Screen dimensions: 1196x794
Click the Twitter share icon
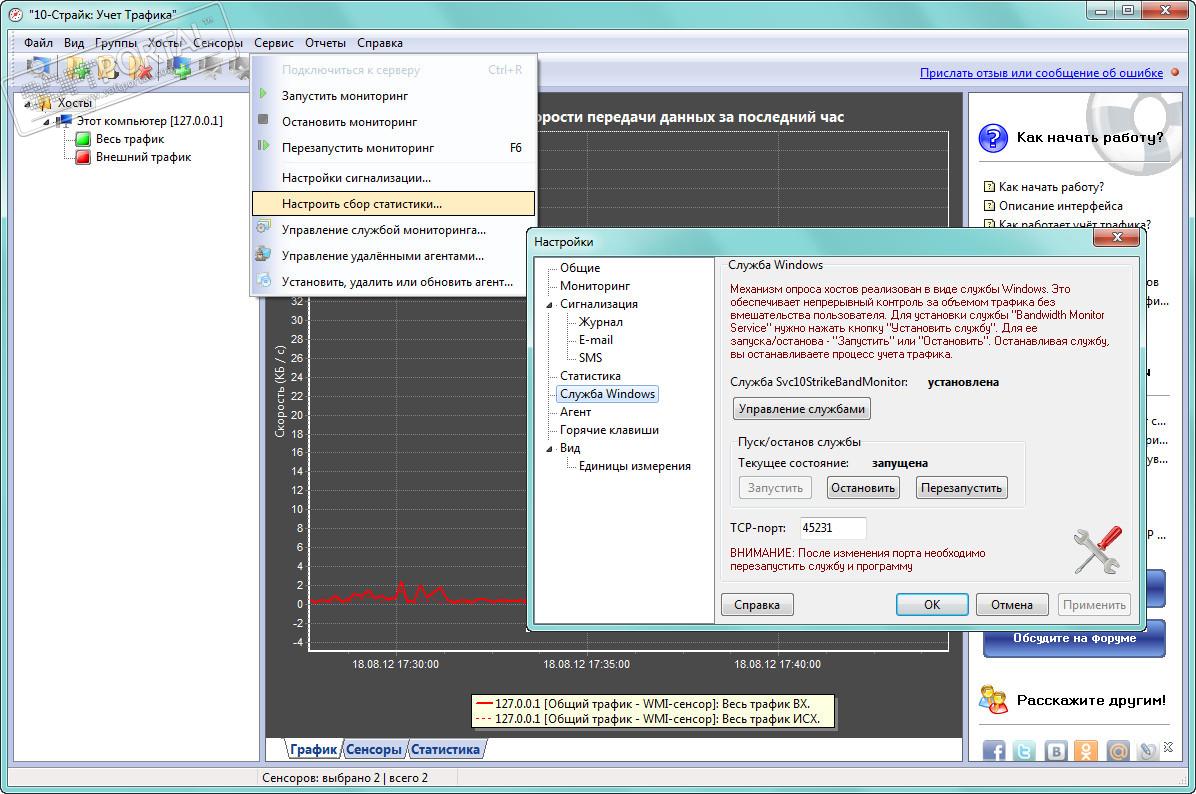(x=1025, y=751)
